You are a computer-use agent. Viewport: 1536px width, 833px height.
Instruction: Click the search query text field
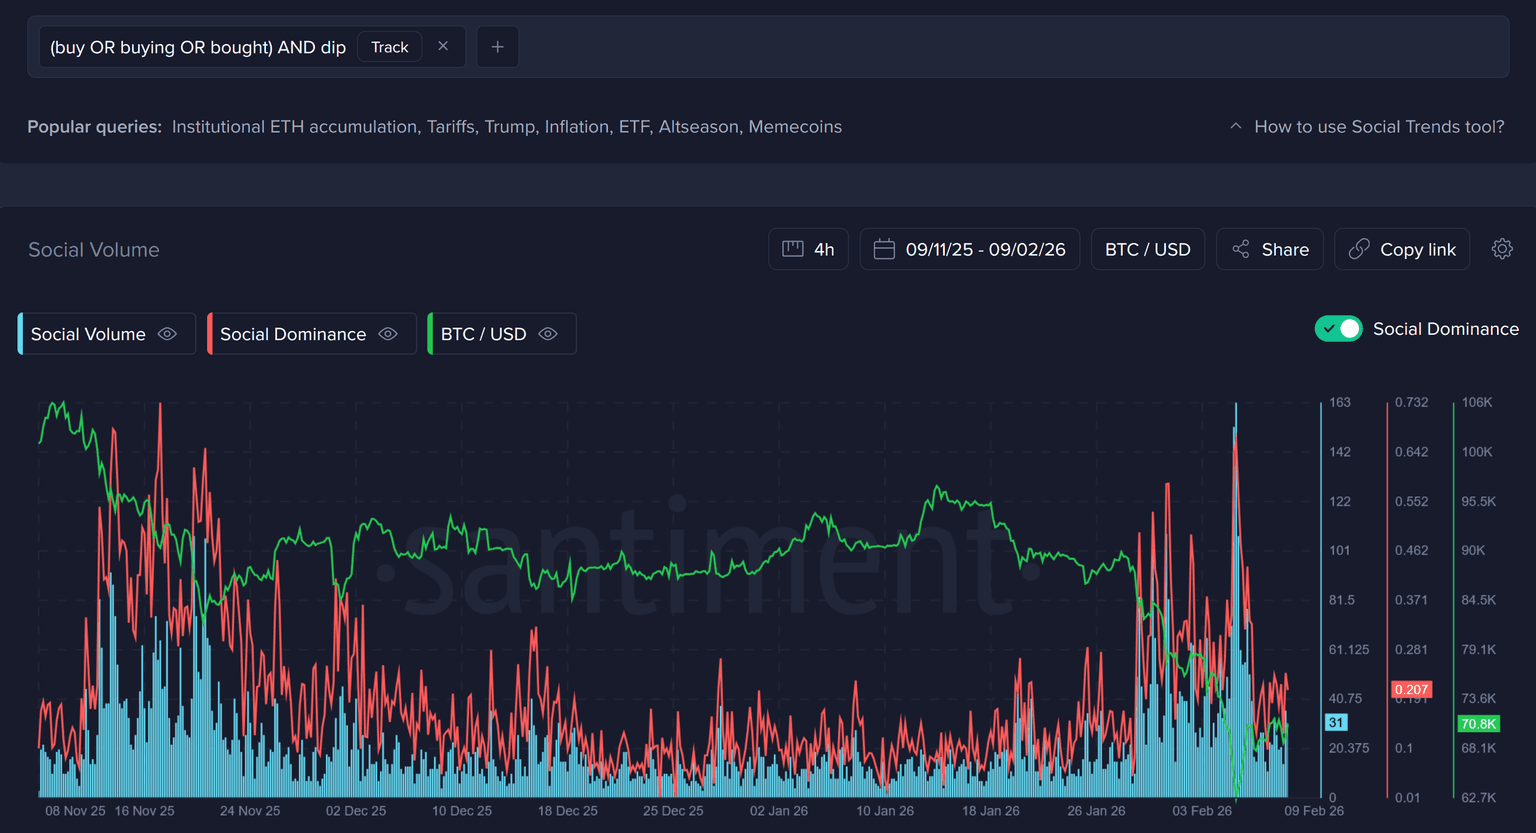198,47
